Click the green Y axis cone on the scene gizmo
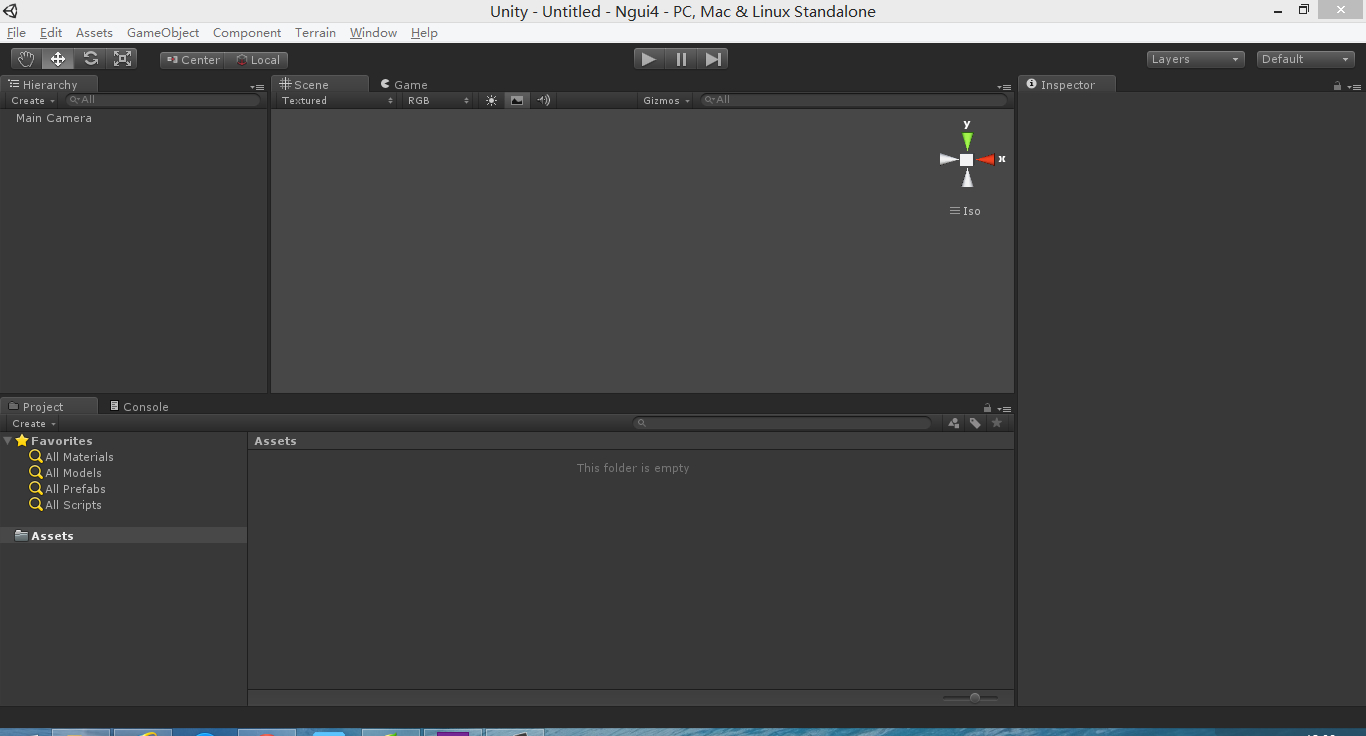The height and width of the screenshot is (736, 1366). click(x=967, y=140)
